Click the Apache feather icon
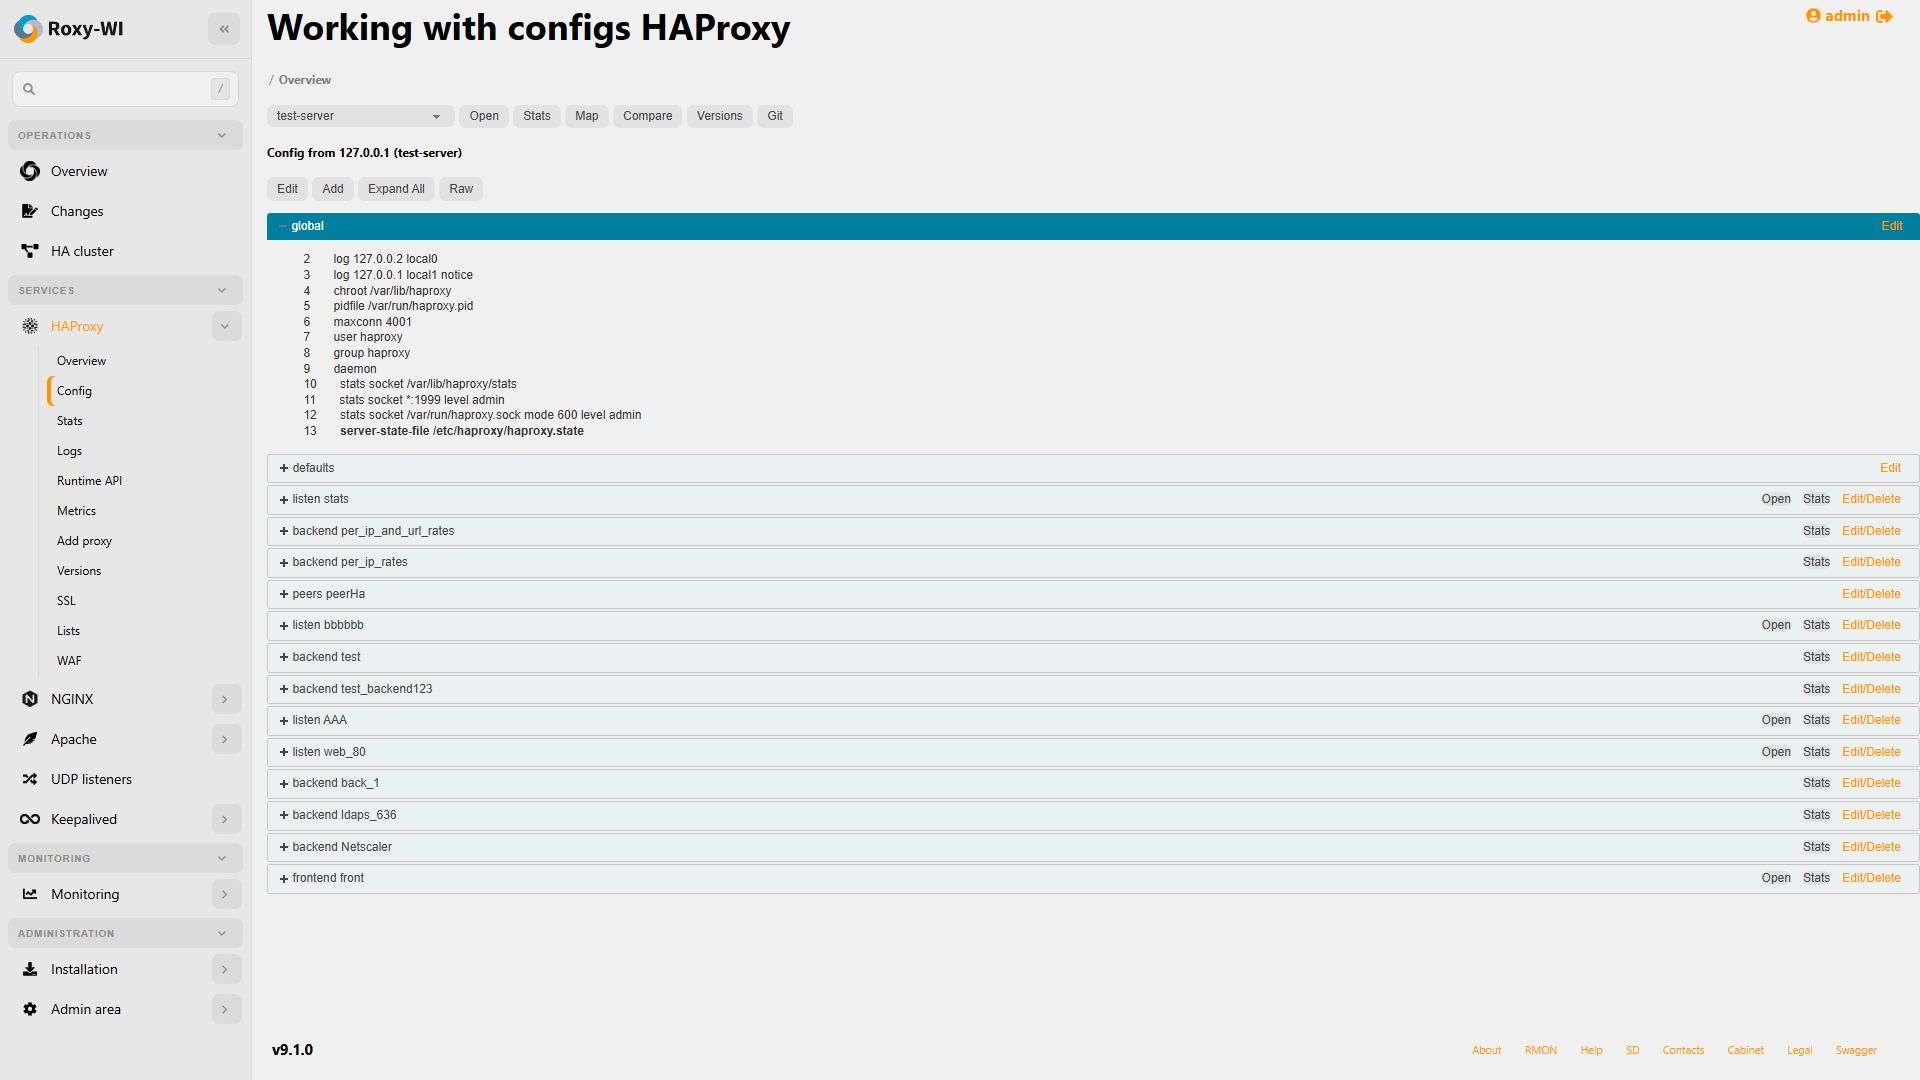Screen dimensions: 1920x1080 [30, 739]
